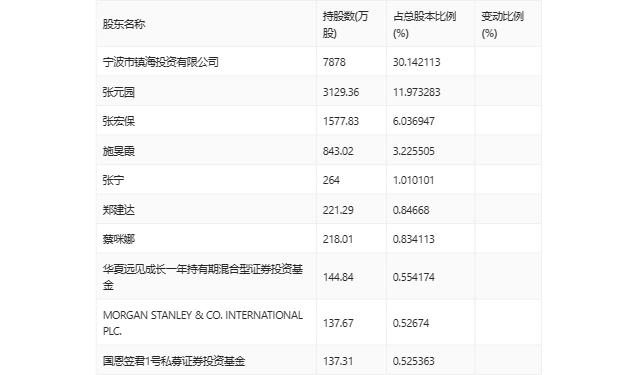Image resolution: width=637 pixels, height=375 pixels.
Task: Select shareholder 张宏保
Action: coord(119,121)
